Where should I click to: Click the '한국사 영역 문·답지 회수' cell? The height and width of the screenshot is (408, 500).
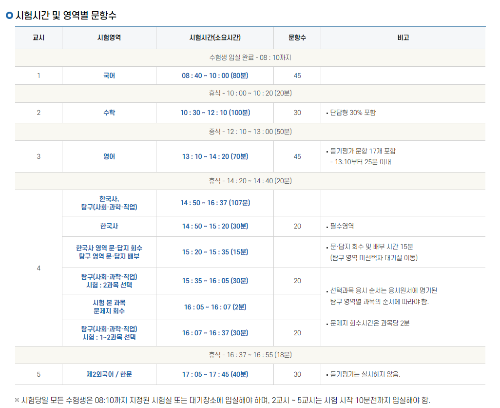click(x=109, y=252)
